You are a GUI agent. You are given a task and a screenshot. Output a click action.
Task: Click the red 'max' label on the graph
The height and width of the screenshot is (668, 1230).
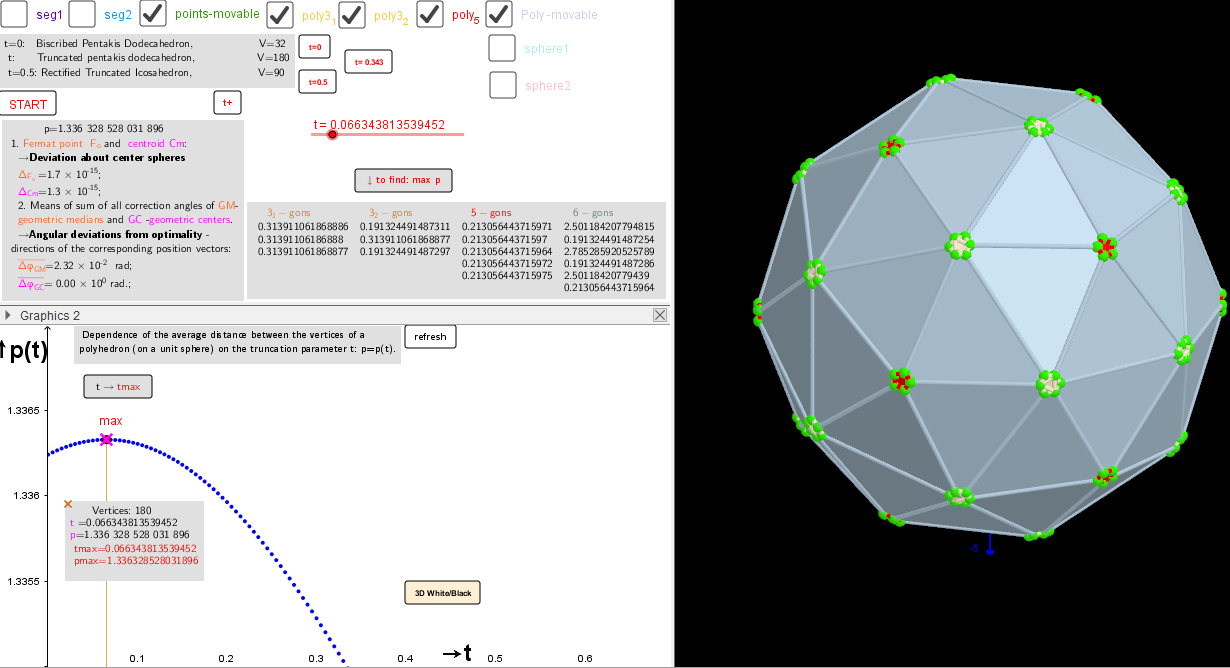coord(110,421)
